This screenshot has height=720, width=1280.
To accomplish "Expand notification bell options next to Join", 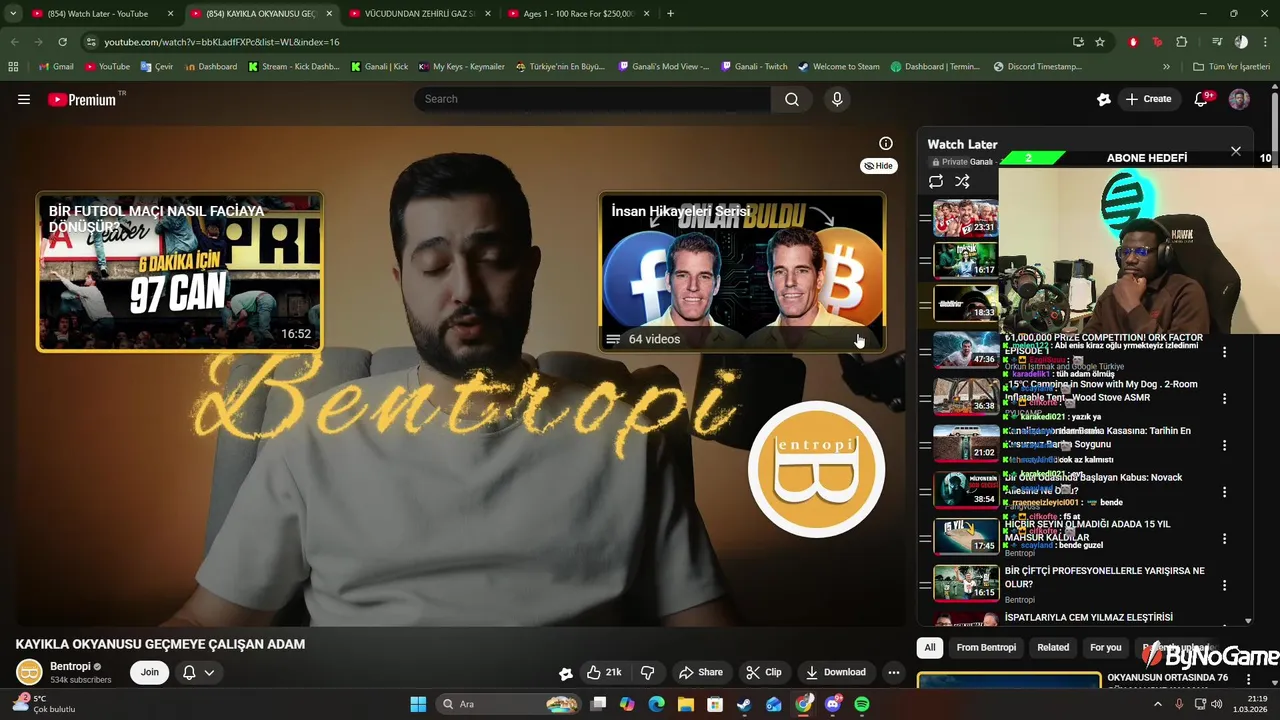I will pyautogui.click(x=209, y=672).
